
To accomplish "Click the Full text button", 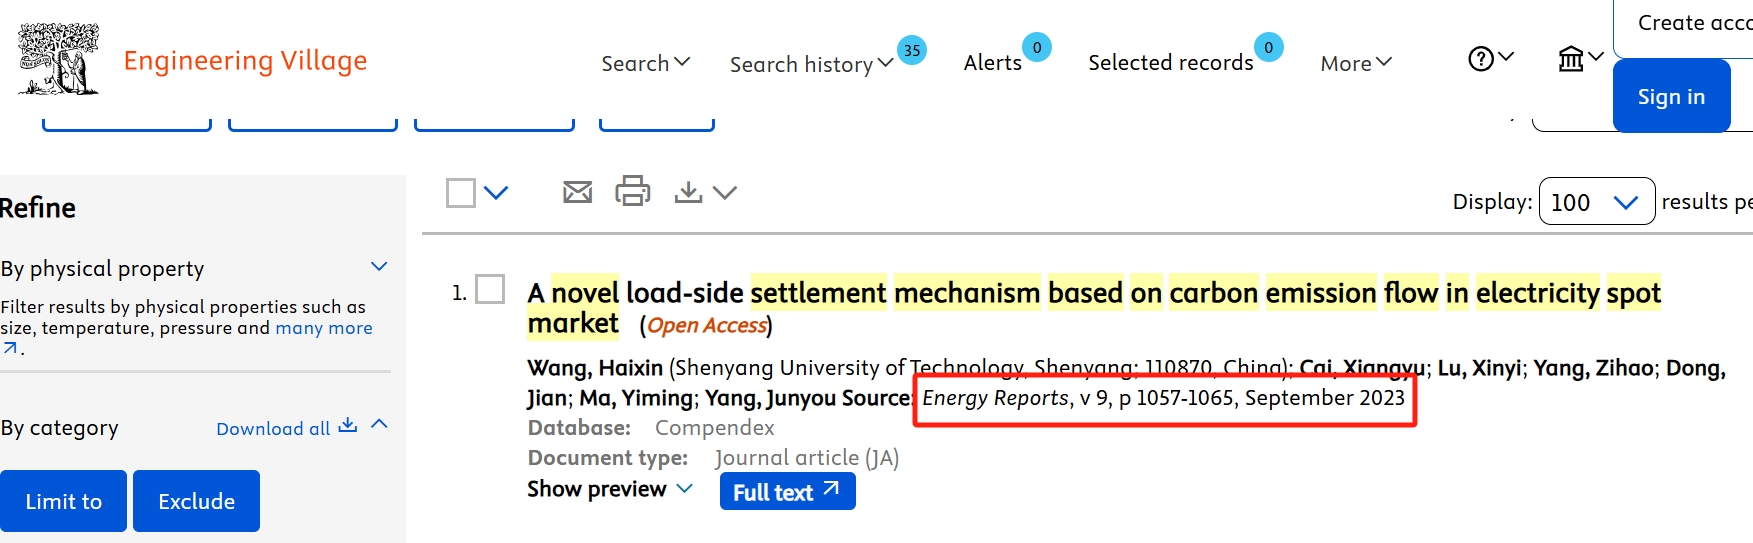I will point(787,492).
